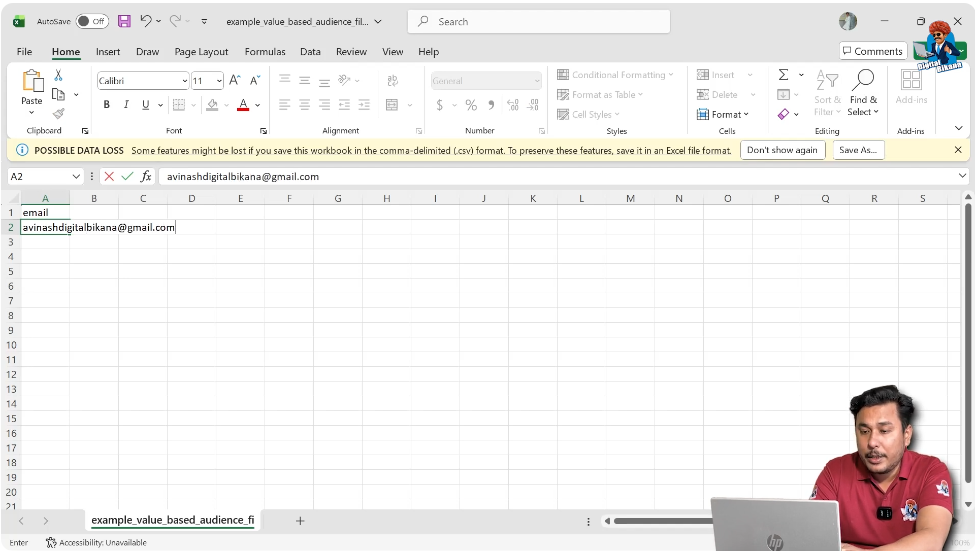
Task: Open Sort & Filter menu
Action: tap(827, 93)
